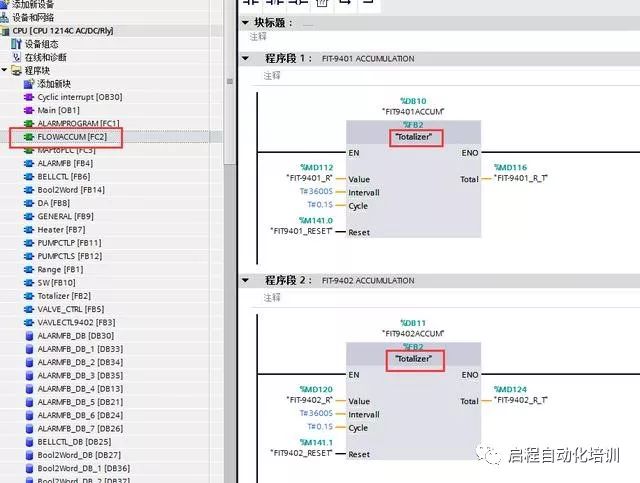Click the 设备组态 device configuration icon
Screen dimensions: 640x483
pos(16,44)
